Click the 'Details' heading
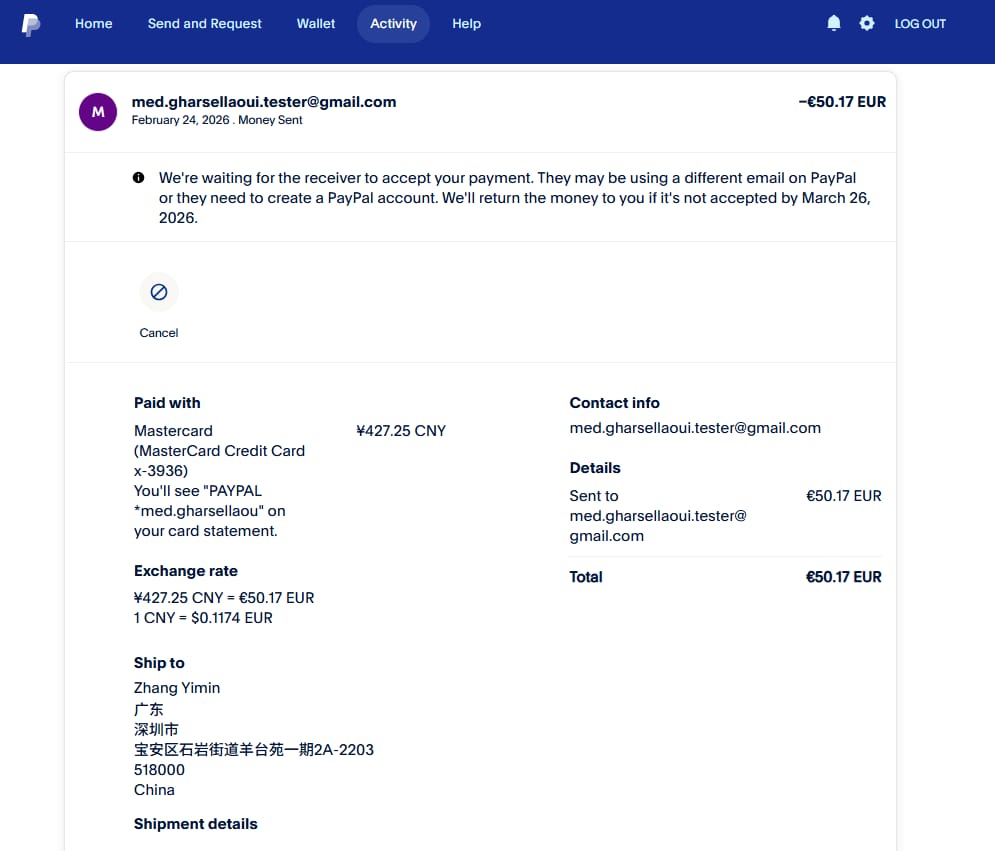This screenshot has width=995, height=851. click(x=595, y=468)
